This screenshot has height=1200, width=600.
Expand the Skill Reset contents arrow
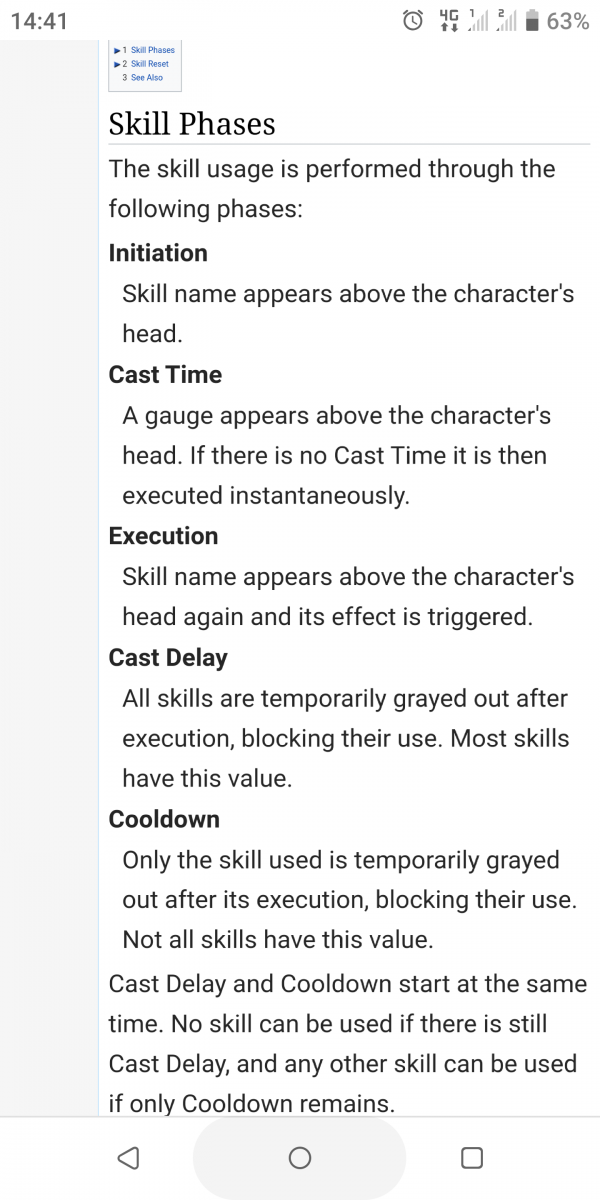[x=118, y=64]
